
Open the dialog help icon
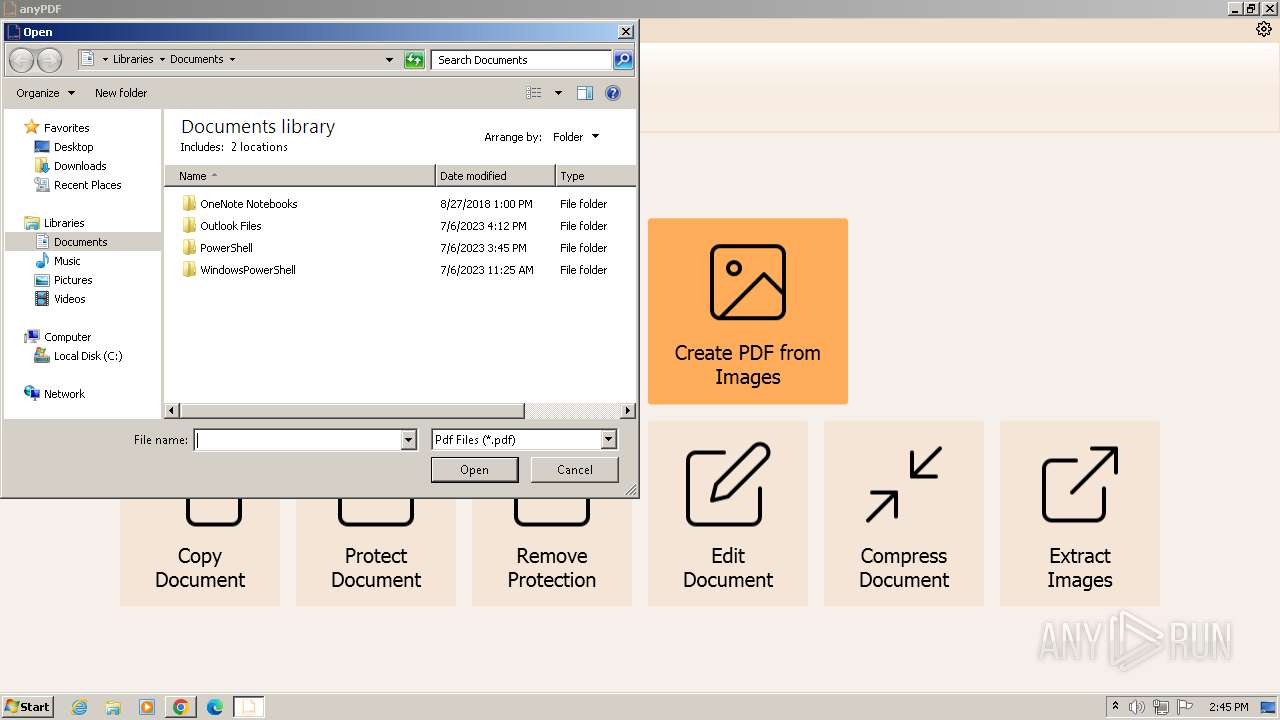(613, 93)
